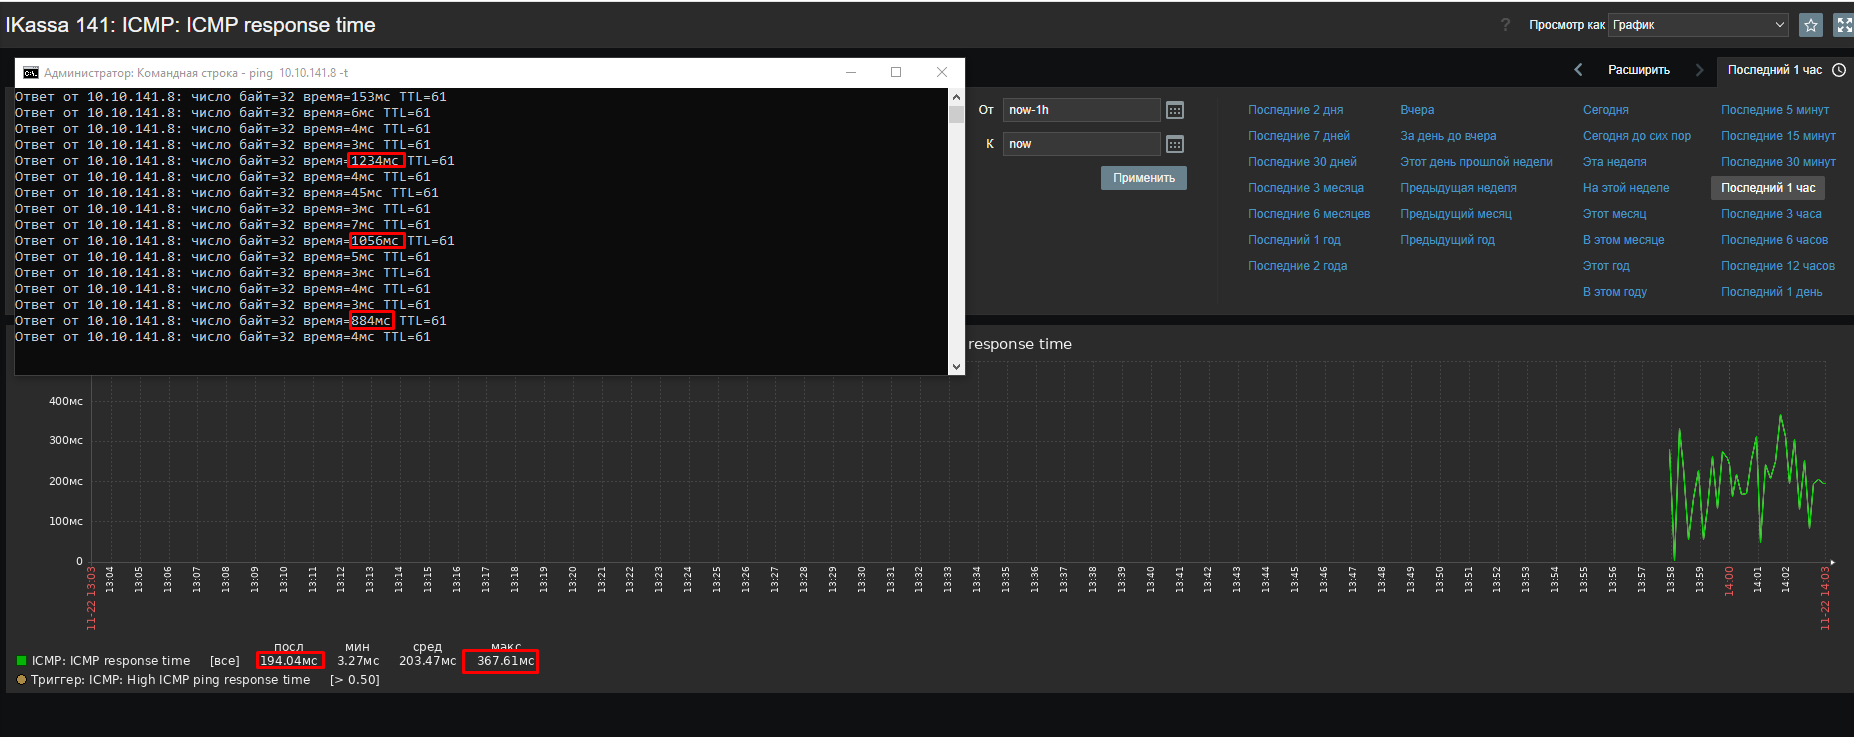Pick 'Этот месяц' time period
The height and width of the screenshot is (737, 1854).
pyautogui.click(x=1613, y=214)
